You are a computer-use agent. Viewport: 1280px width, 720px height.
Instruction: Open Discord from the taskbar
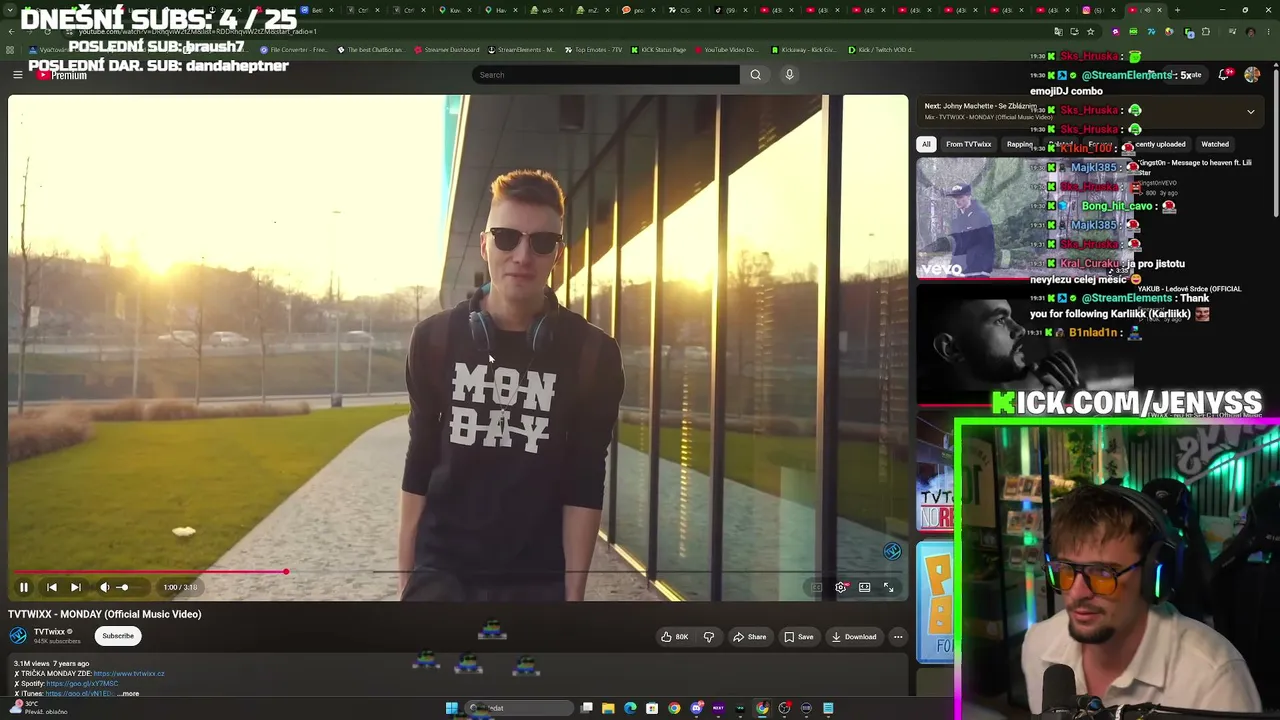(696, 708)
